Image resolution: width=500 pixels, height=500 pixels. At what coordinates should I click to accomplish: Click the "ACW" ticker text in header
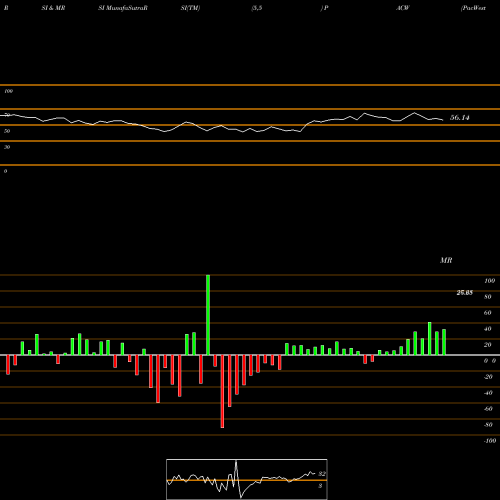click(402, 8)
